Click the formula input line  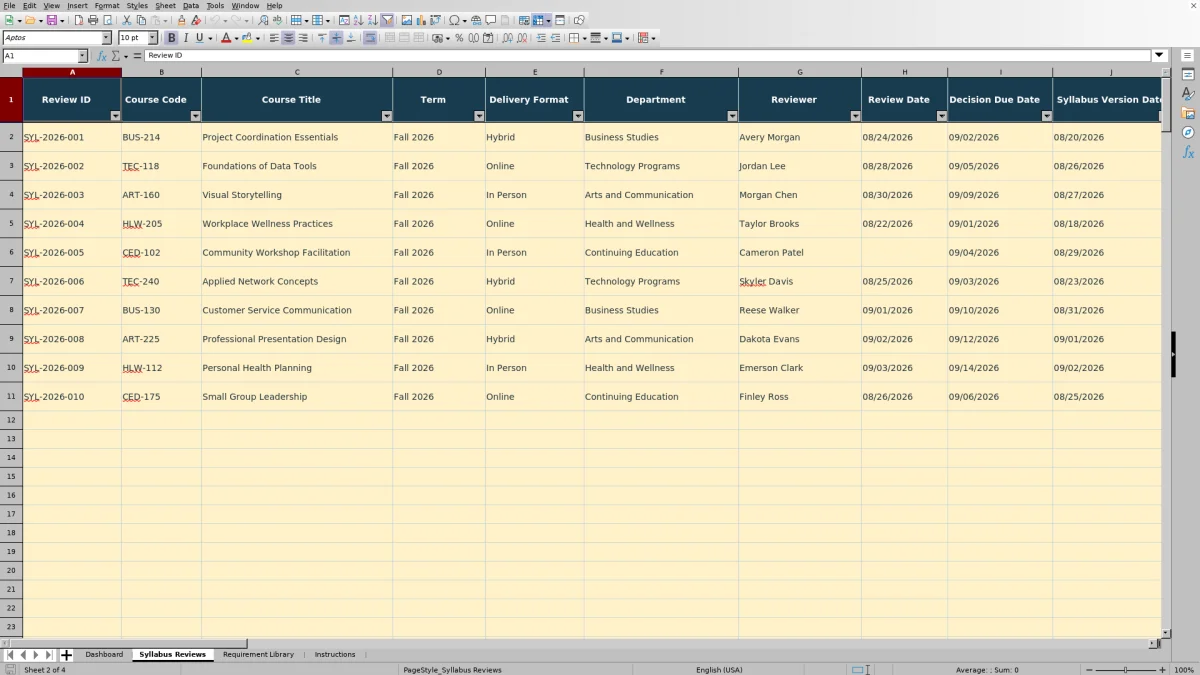click(648, 56)
